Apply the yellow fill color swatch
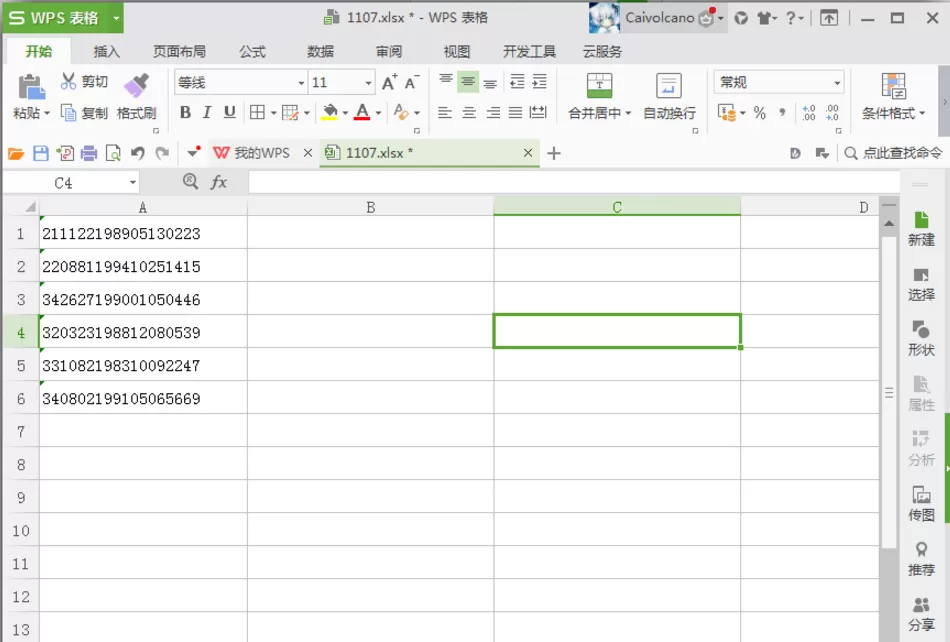 (330, 112)
